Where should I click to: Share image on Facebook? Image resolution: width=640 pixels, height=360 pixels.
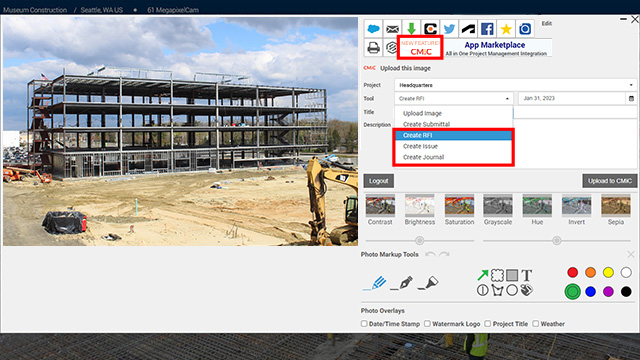[487, 29]
